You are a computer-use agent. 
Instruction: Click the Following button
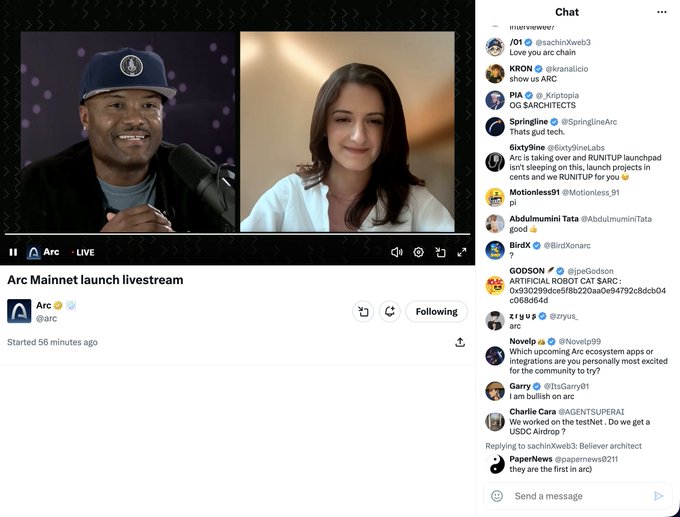(436, 311)
